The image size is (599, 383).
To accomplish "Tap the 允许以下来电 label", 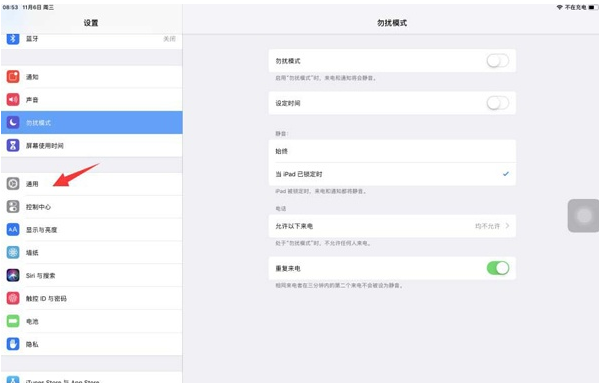I will [294, 226].
